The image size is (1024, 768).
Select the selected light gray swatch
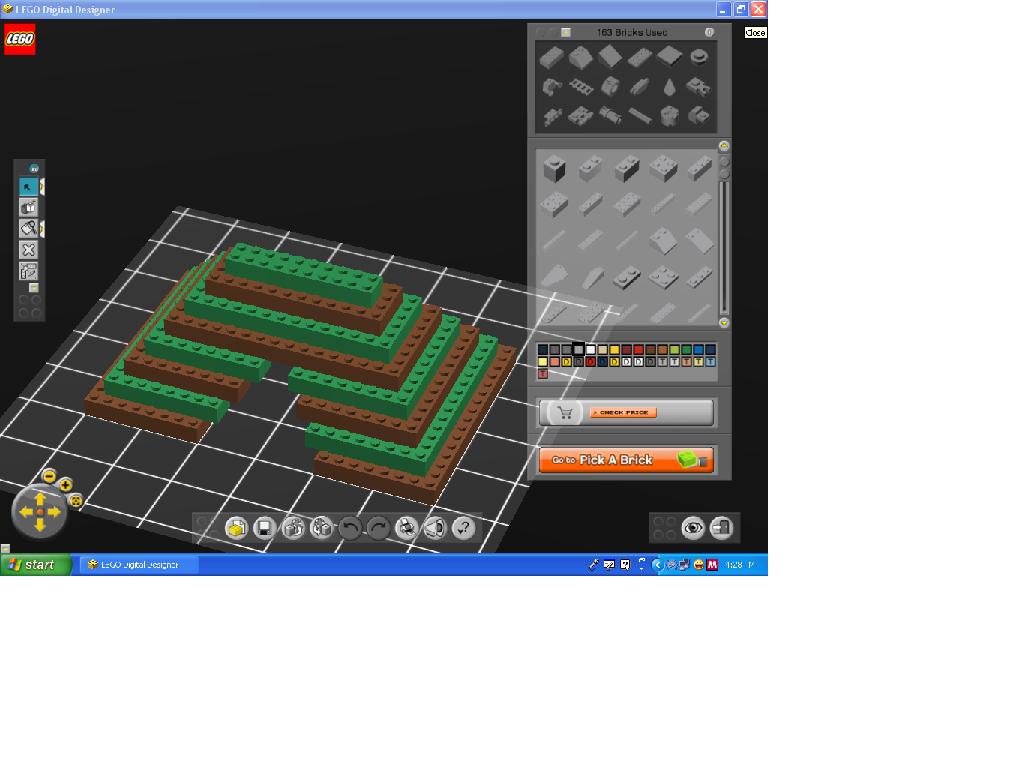click(578, 350)
